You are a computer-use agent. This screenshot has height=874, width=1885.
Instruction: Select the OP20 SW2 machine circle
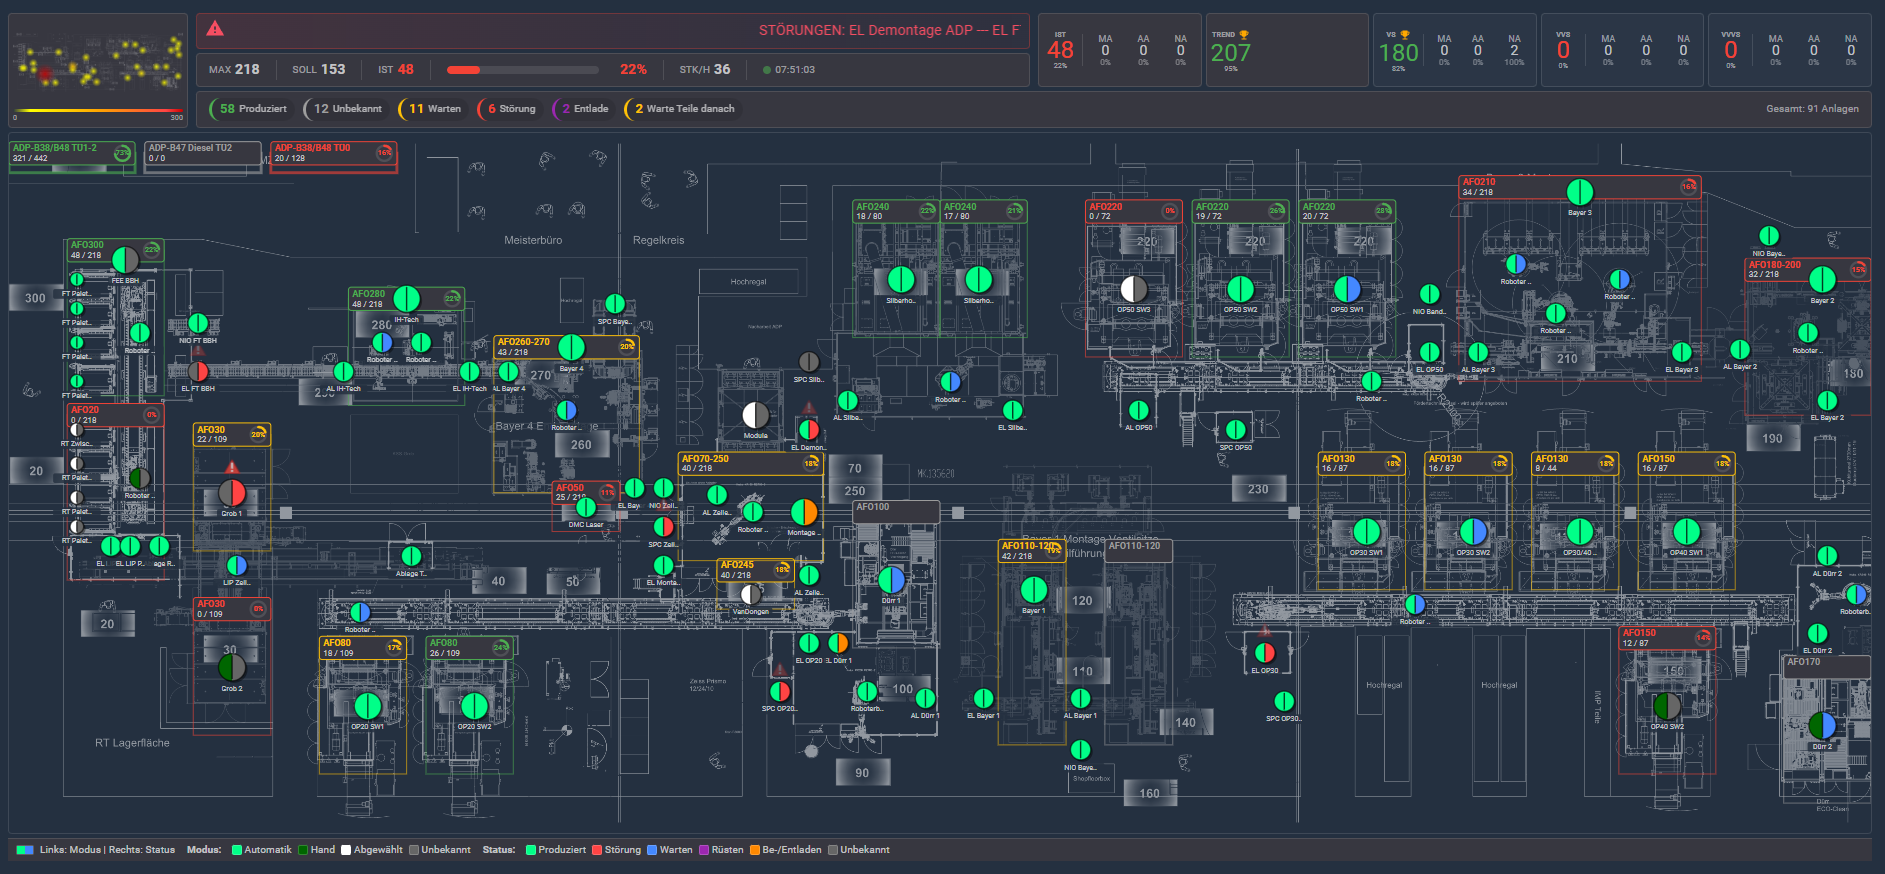[x=474, y=706]
